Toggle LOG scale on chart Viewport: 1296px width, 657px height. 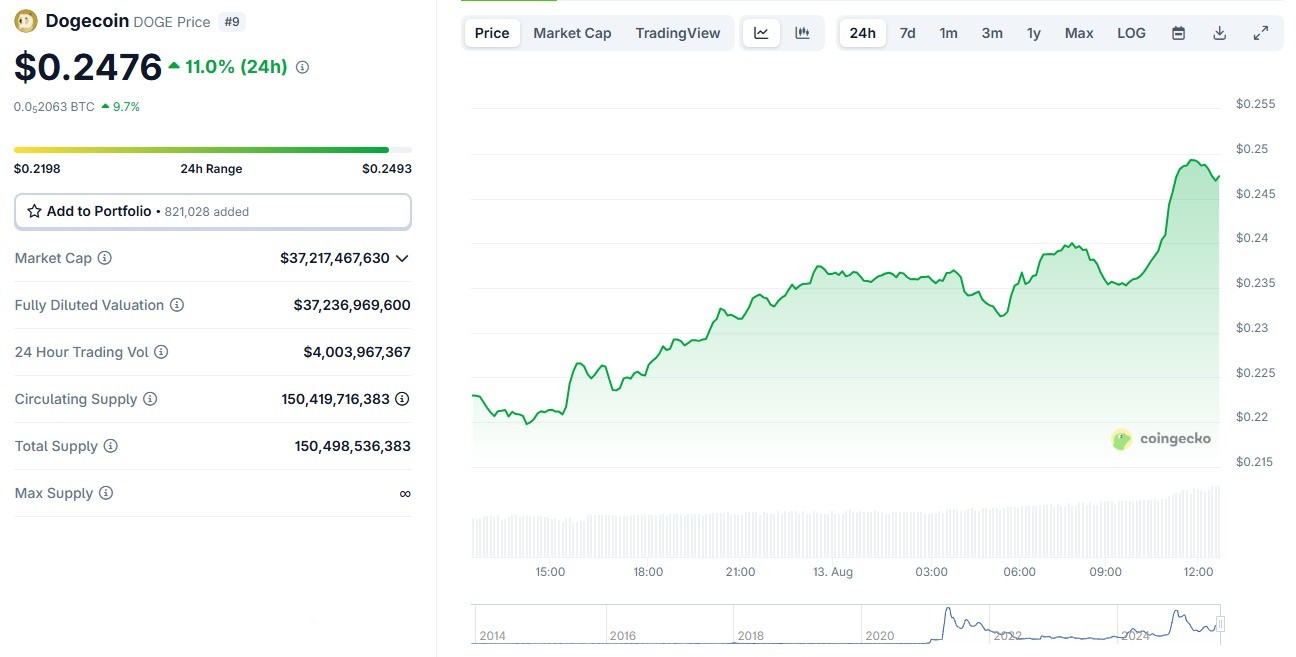click(1131, 33)
